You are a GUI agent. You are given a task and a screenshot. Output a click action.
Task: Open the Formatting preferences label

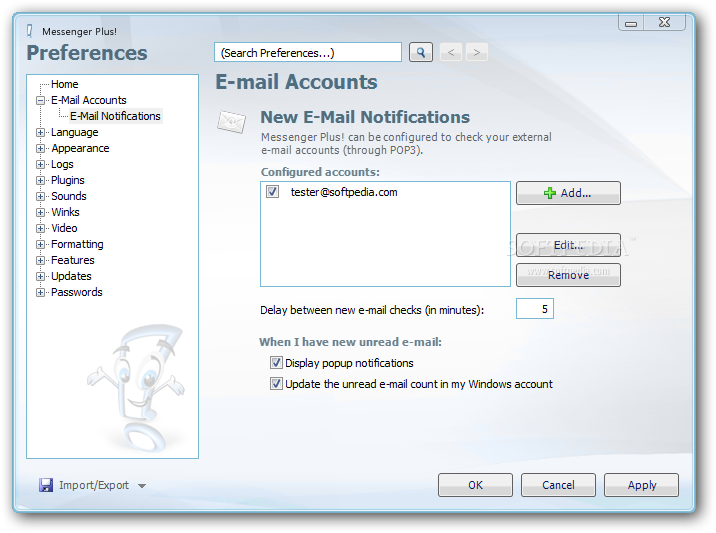click(x=77, y=244)
